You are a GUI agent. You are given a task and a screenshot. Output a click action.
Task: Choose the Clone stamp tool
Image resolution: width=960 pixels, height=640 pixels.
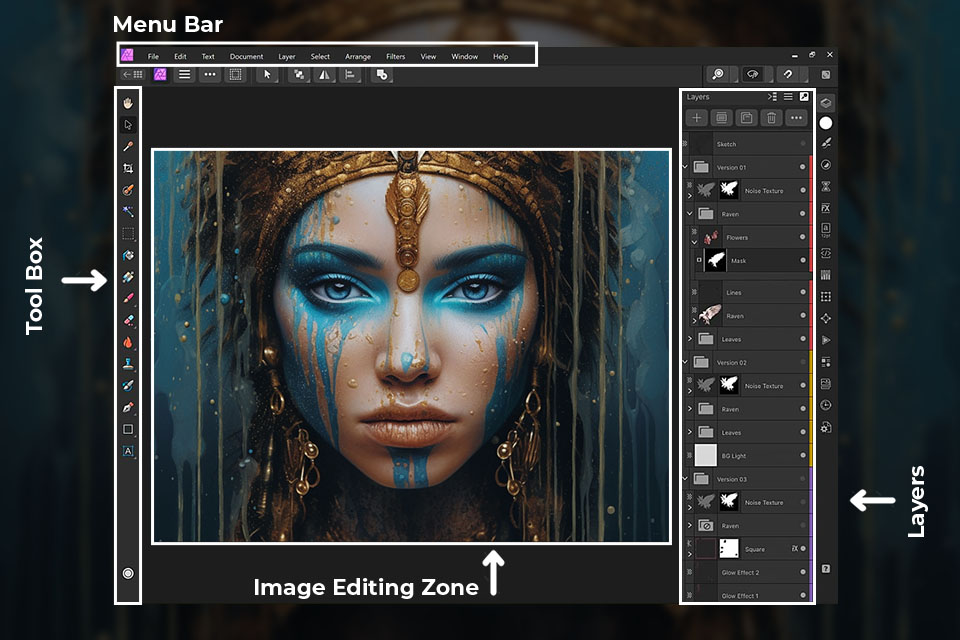[128, 364]
